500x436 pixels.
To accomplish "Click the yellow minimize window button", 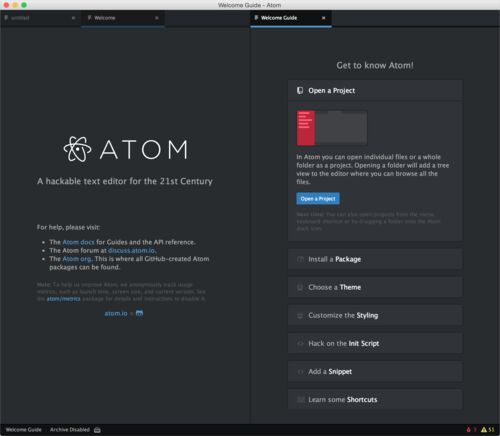I will point(15,5).
